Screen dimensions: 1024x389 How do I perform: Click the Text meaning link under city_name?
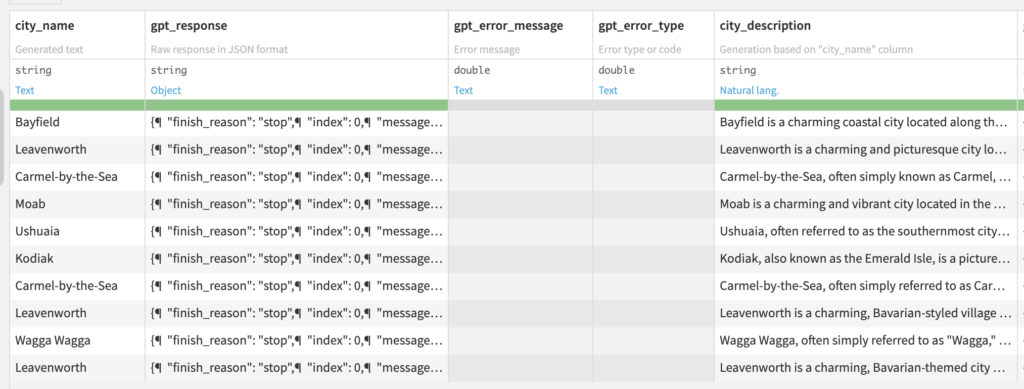(x=25, y=90)
